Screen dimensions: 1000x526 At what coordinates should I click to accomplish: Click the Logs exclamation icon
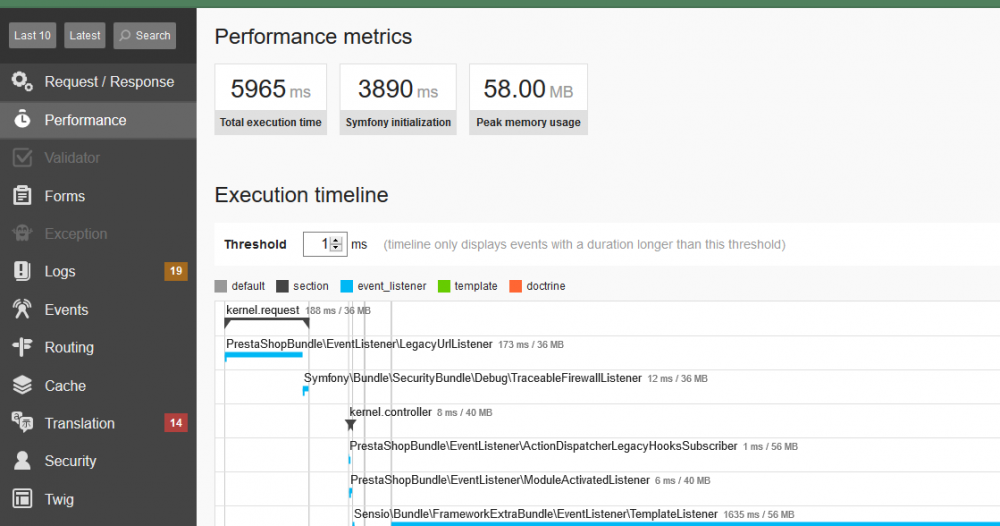22,272
